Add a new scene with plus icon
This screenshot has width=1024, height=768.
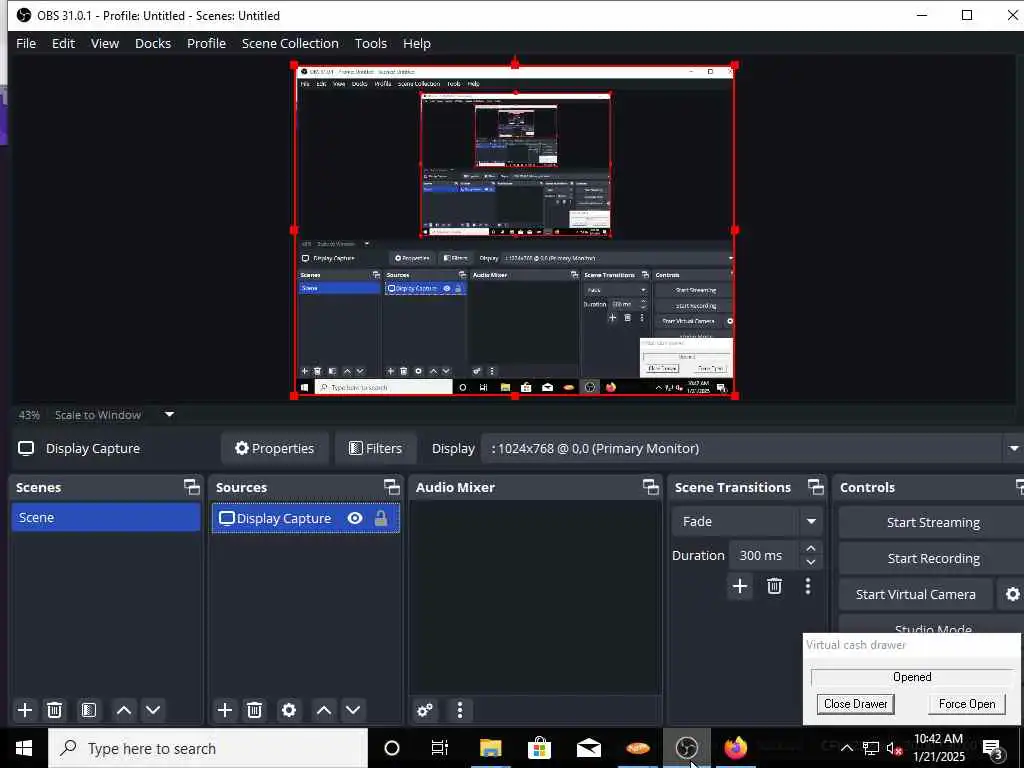click(25, 710)
